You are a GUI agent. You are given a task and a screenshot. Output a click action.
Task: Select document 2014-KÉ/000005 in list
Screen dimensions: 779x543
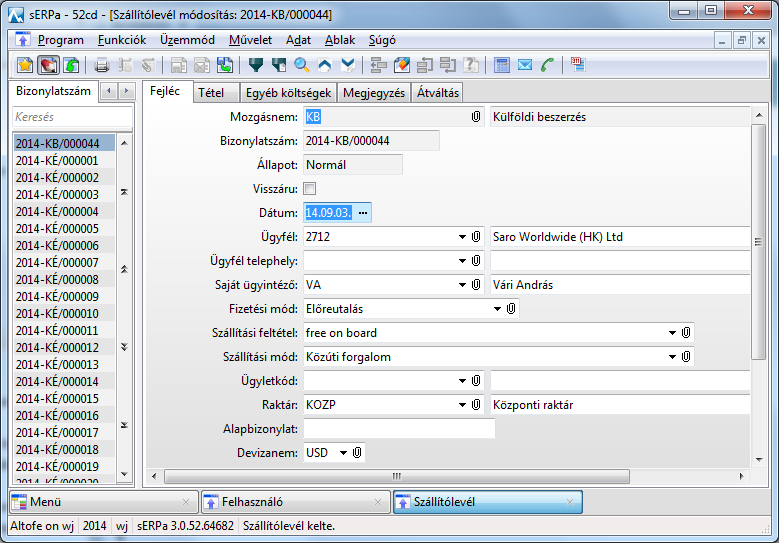pyautogui.click(x=57, y=229)
